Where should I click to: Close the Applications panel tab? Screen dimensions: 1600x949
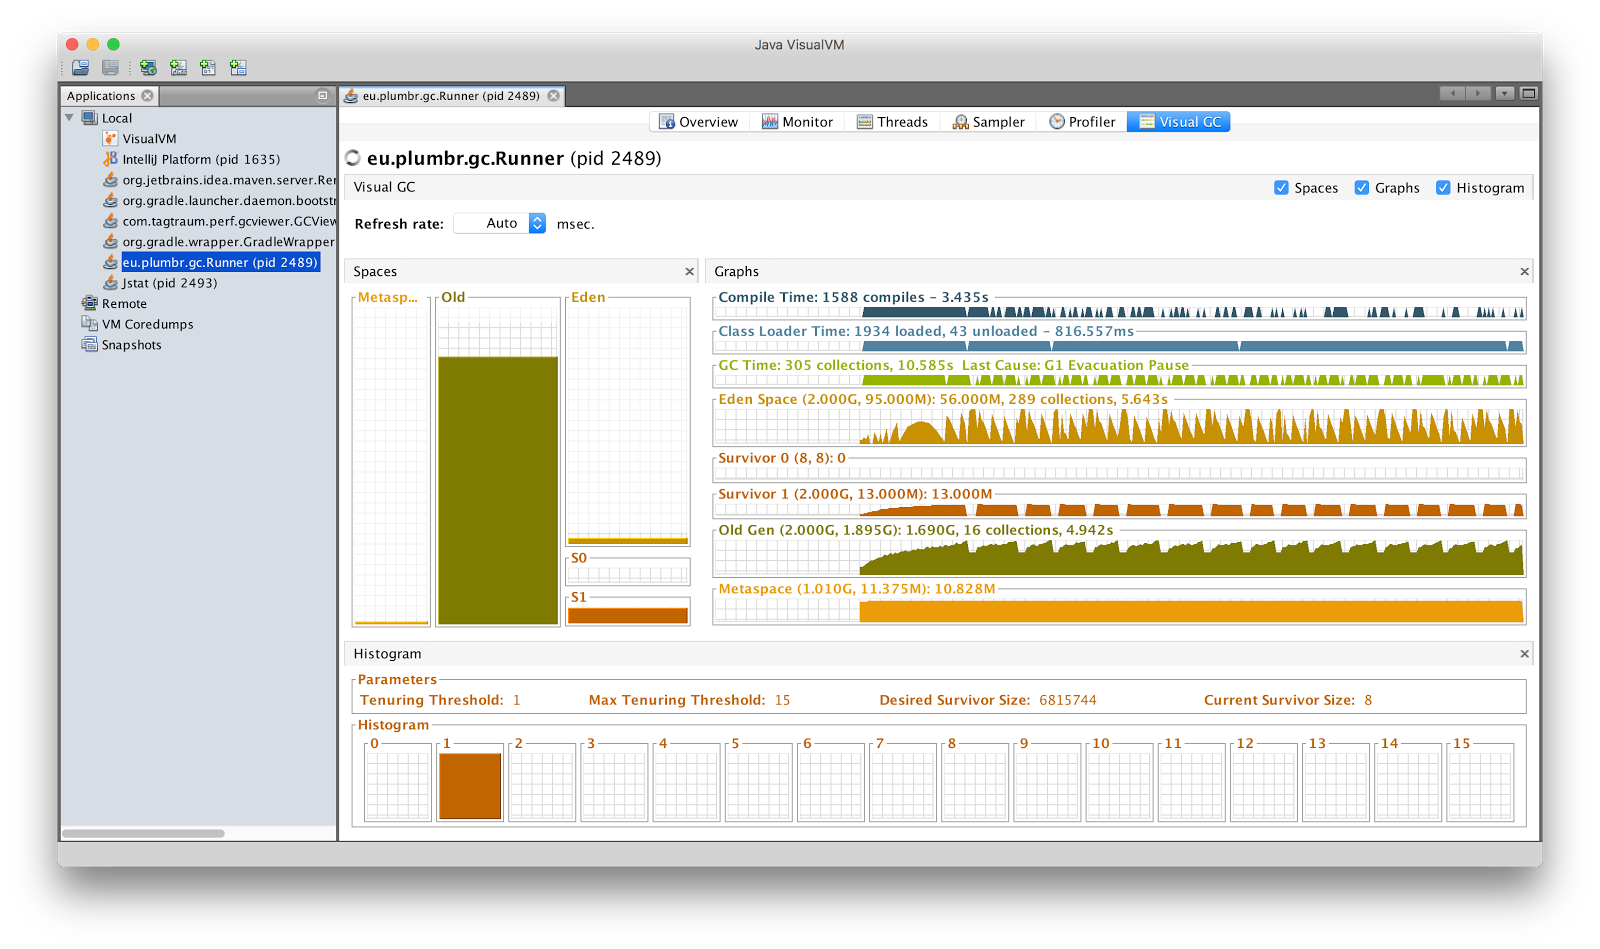pos(148,96)
